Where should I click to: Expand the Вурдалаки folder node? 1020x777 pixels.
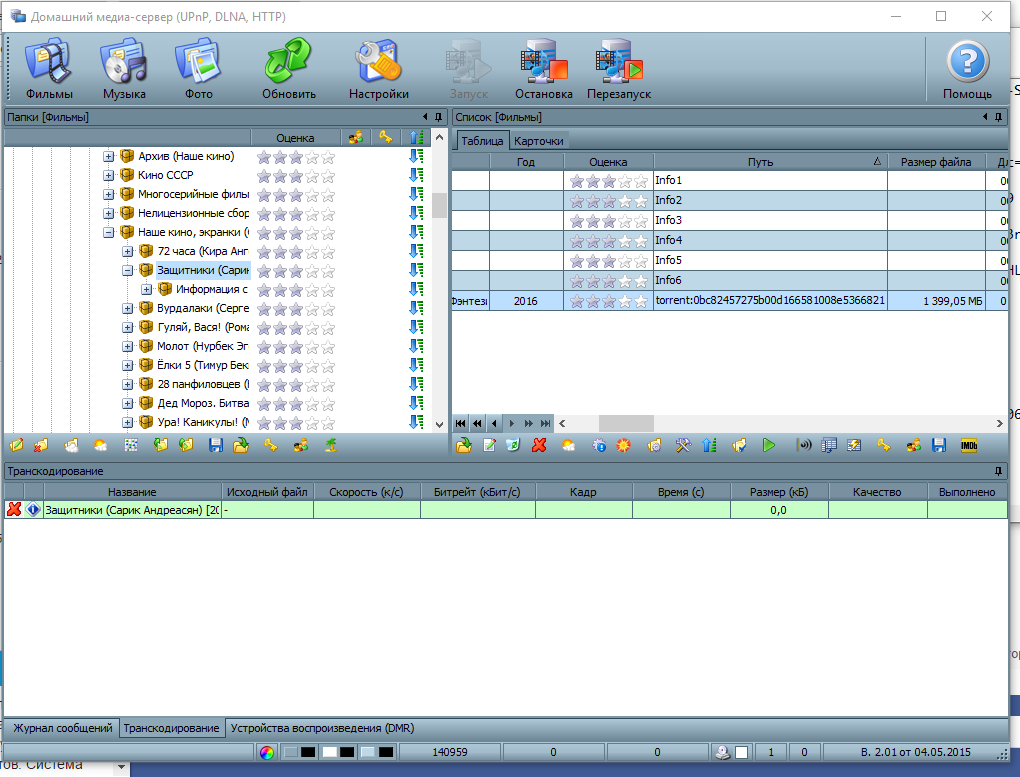128,308
